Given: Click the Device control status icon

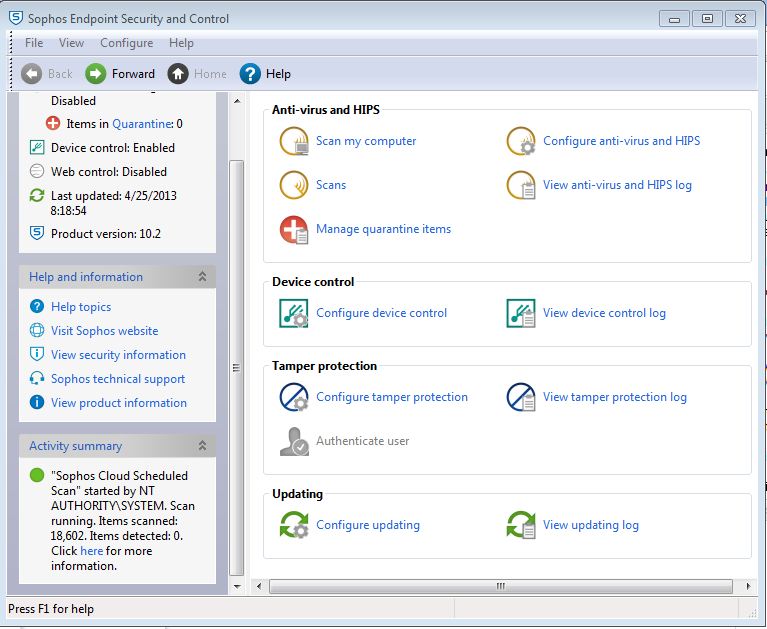Looking at the screenshot, I should coord(37,147).
